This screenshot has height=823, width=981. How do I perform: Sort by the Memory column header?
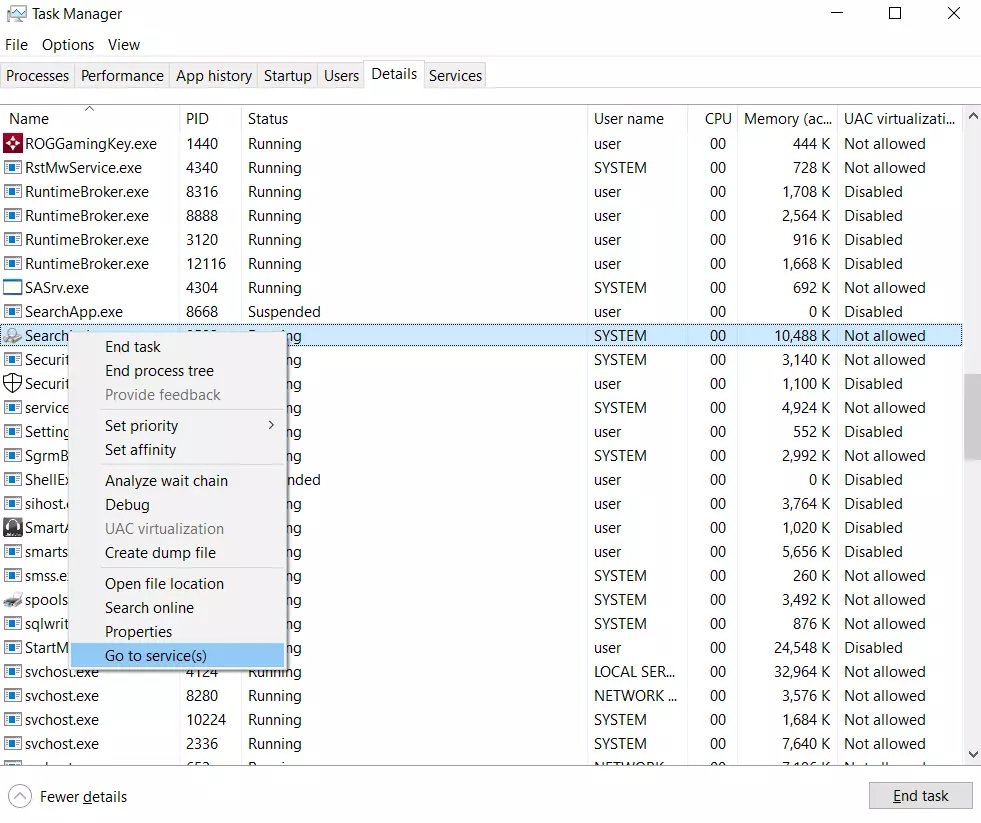coord(787,118)
